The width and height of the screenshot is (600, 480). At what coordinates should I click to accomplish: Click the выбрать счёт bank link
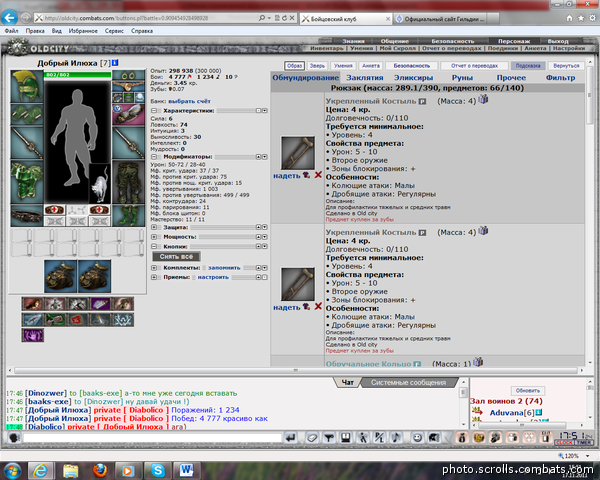pyautogui.click(x=189, y=101)
